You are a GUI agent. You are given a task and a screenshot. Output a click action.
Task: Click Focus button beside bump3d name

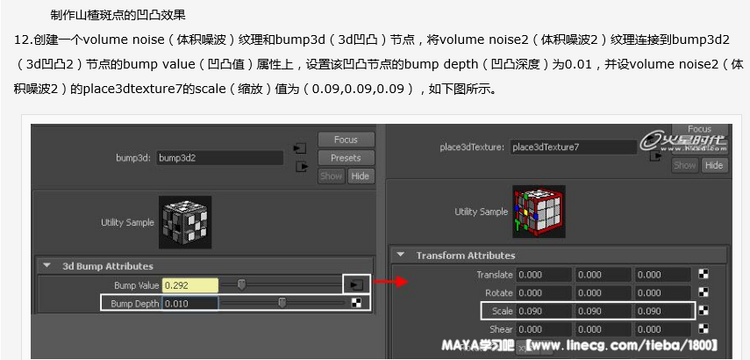point(346,140)
